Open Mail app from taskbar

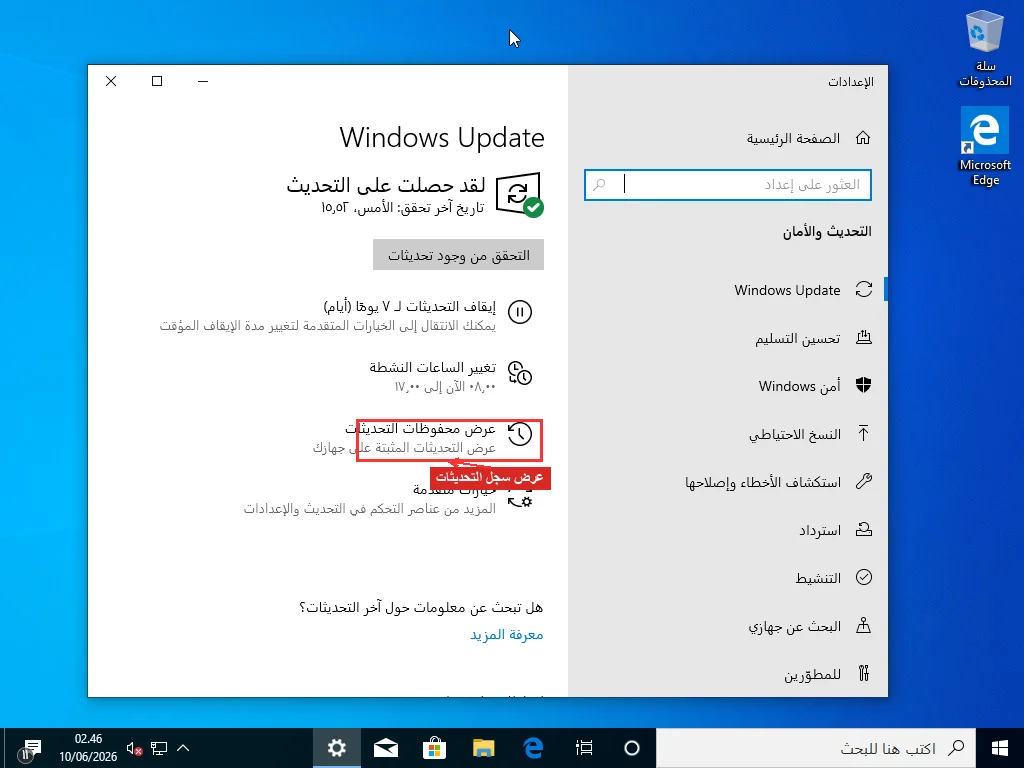tap(385, 748)
